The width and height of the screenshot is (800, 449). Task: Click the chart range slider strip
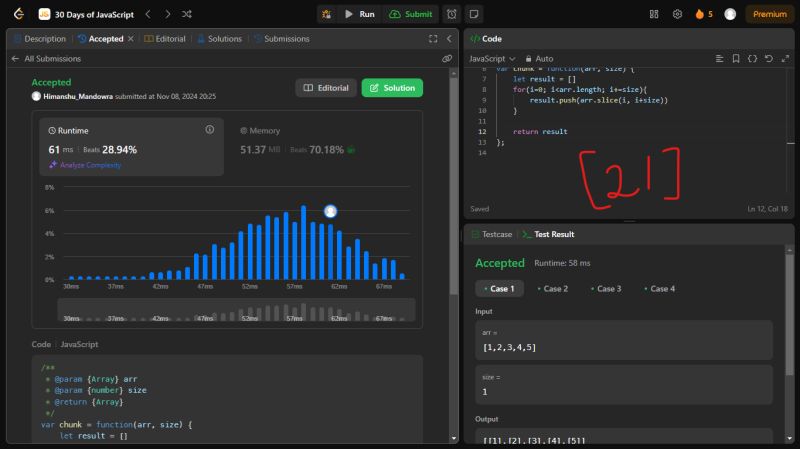coord(236,310)
